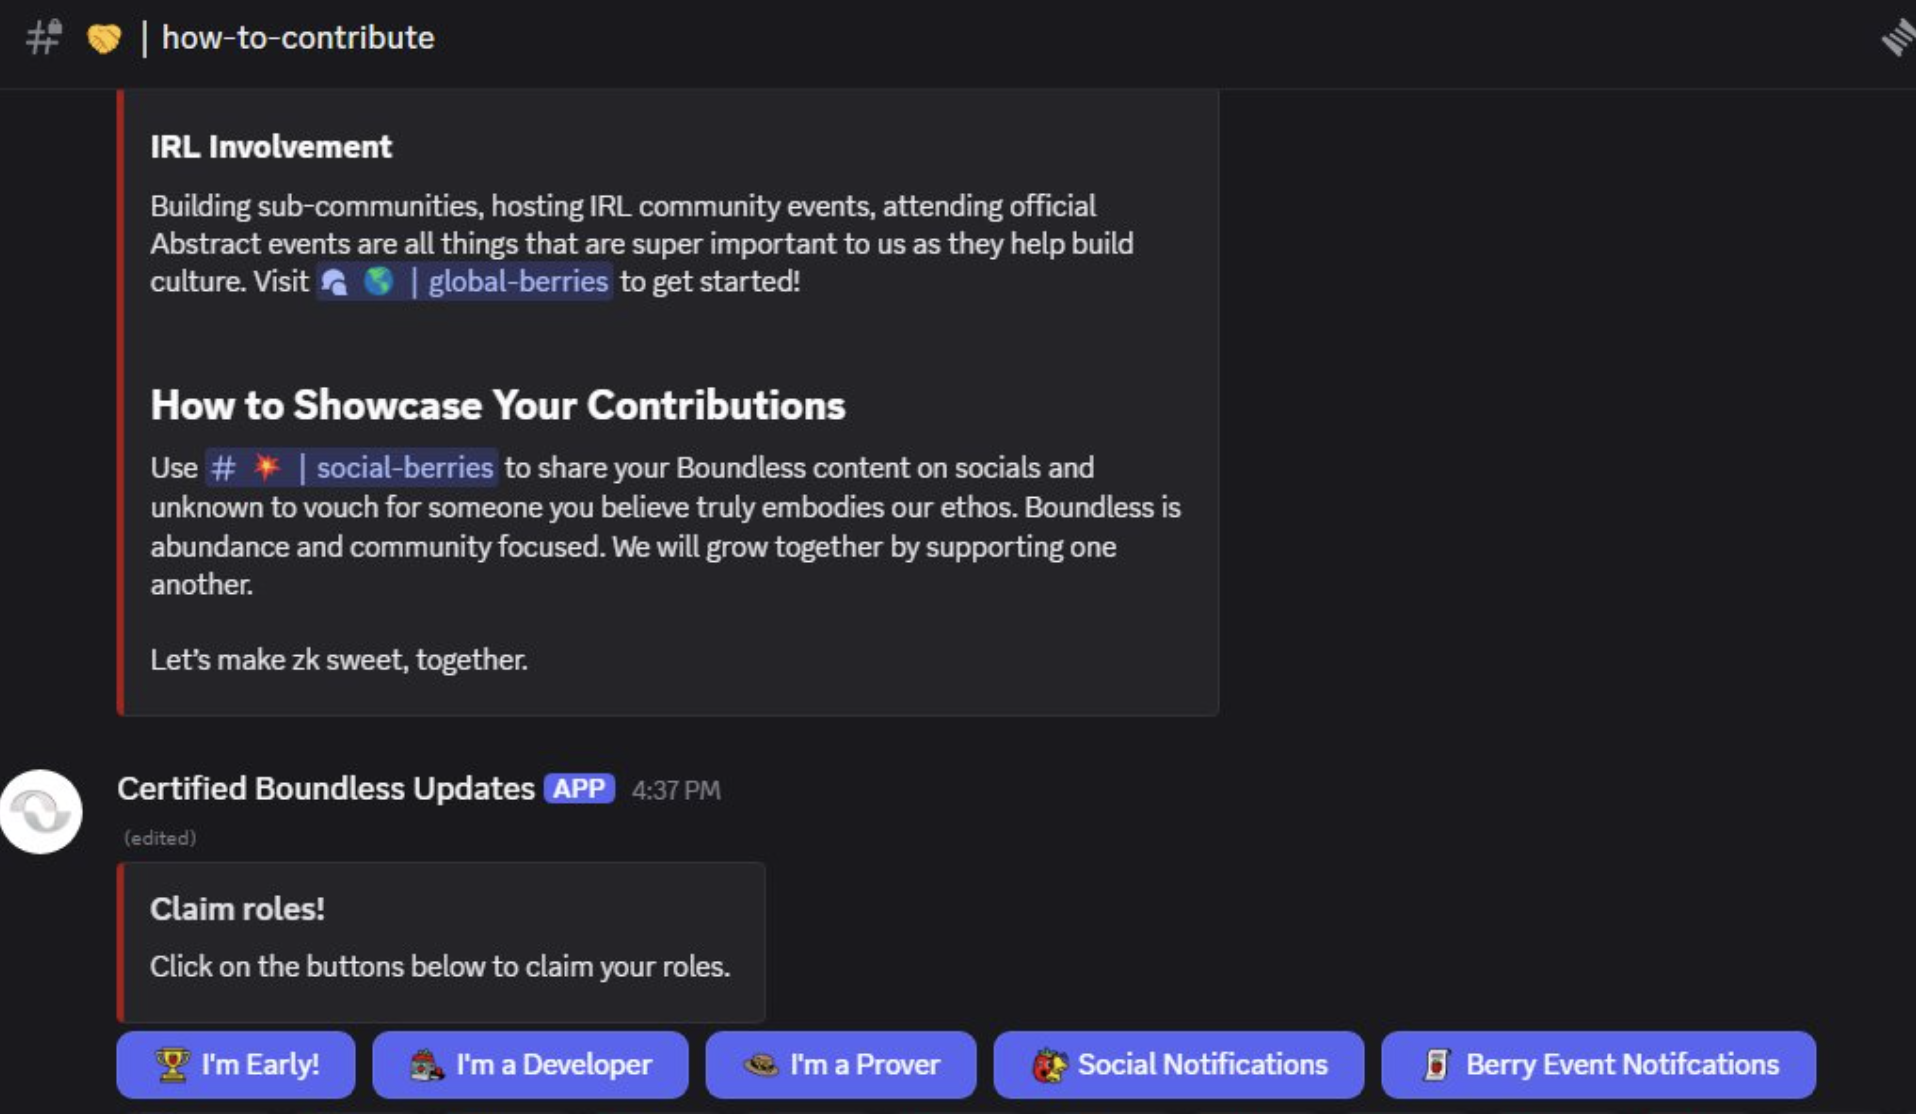This screenshot has width=1916, height=1114.
Task: Open the global-berries channel link
Action: click(x=517, y=282)
